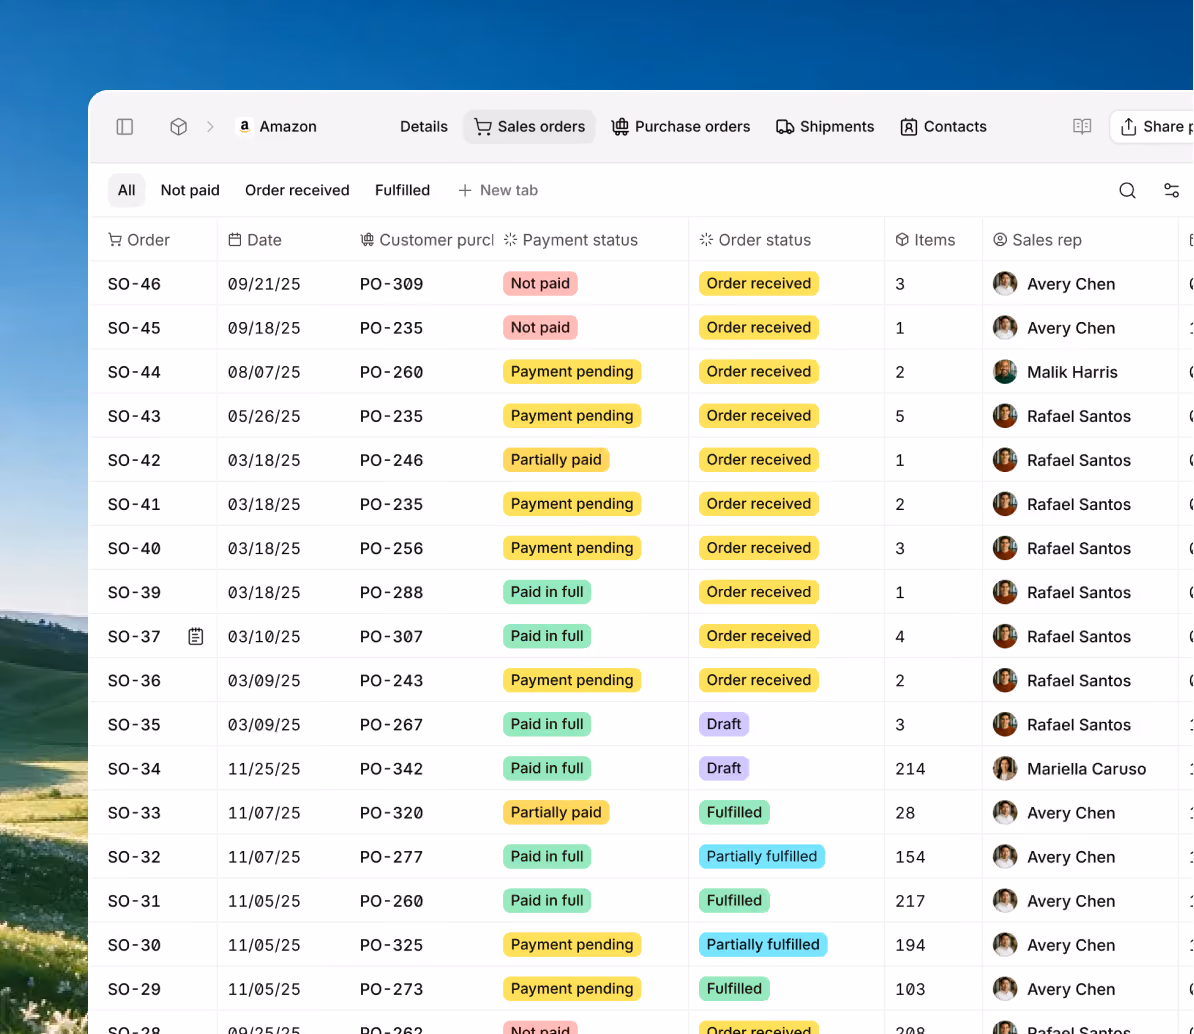This screenshot has height=1034, width=1194.
Task: Click PO-309 purchase order cell
Action: (x=391, y=284)
